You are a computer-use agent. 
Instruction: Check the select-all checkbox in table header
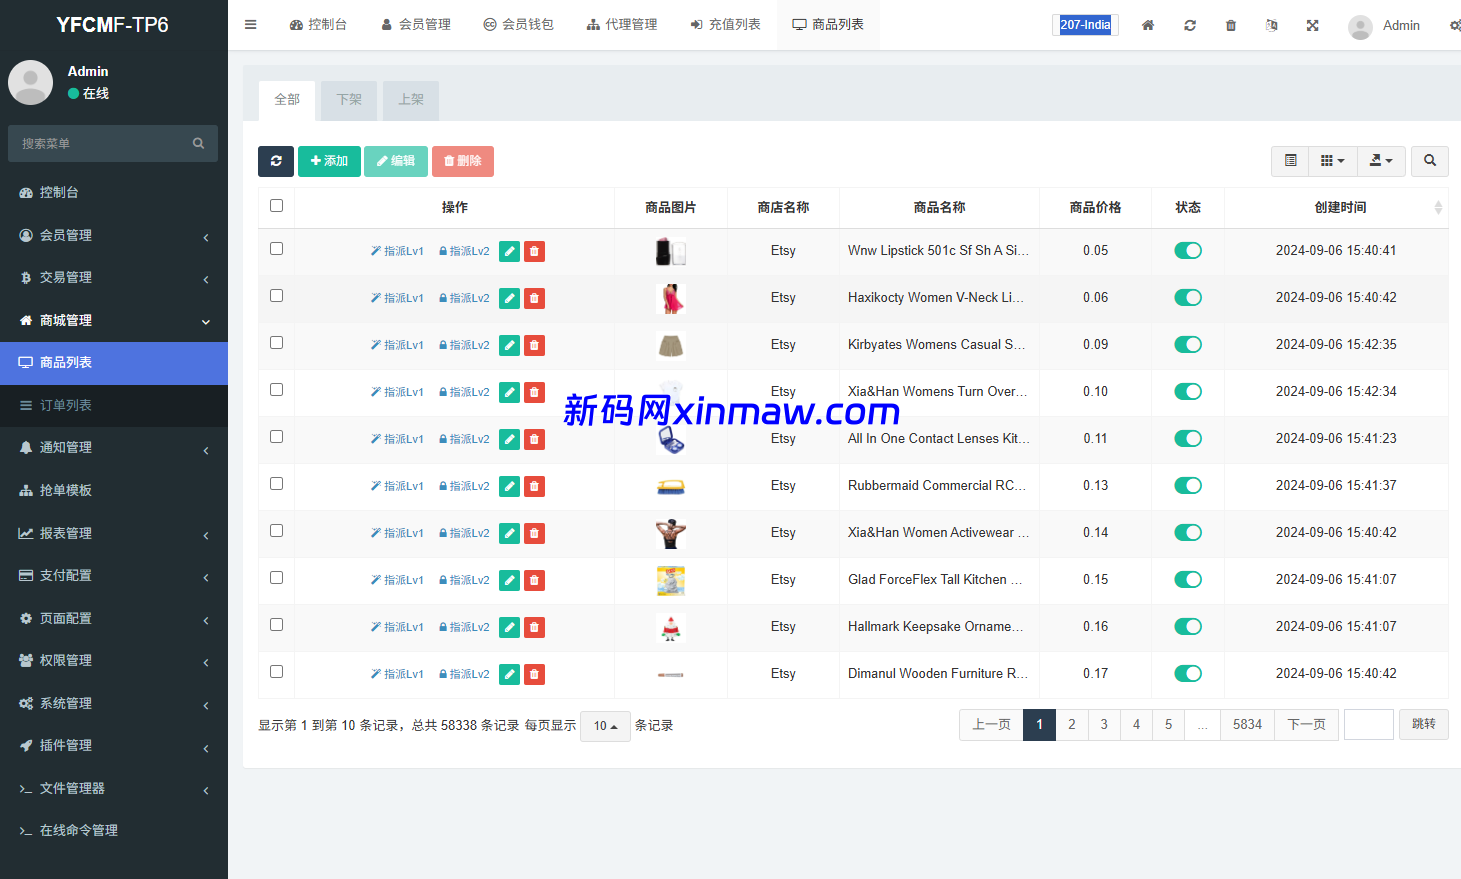(277, 206)
